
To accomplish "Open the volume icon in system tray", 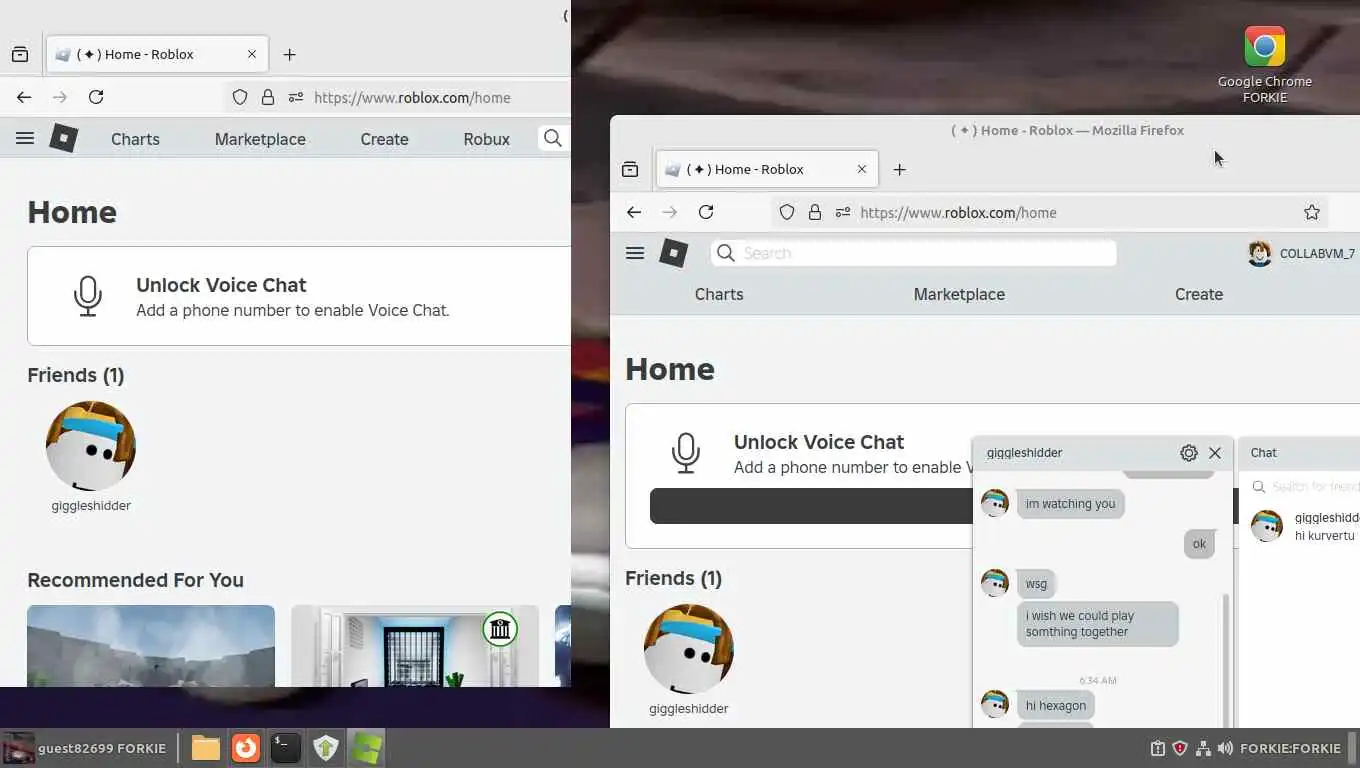I will pos(1225,748).
